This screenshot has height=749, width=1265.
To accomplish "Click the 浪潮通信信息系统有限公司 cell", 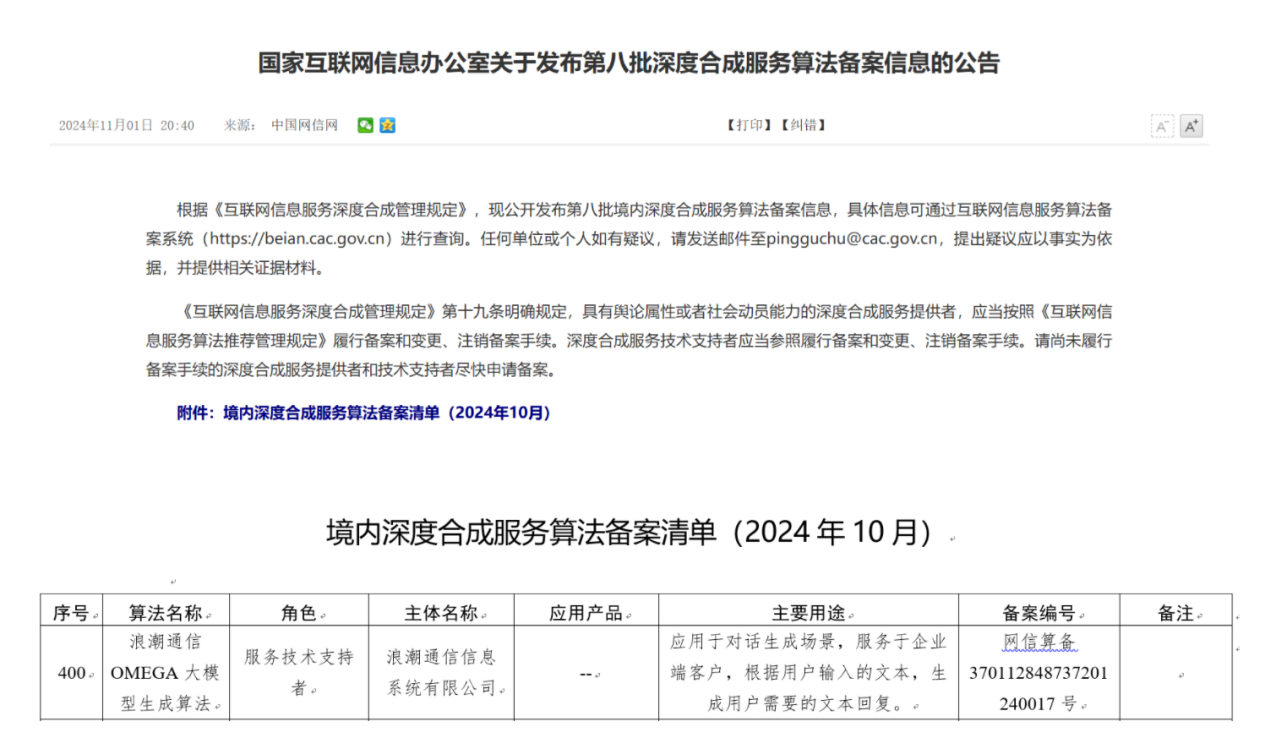I will pyautogui.click(x=442, y=673).
